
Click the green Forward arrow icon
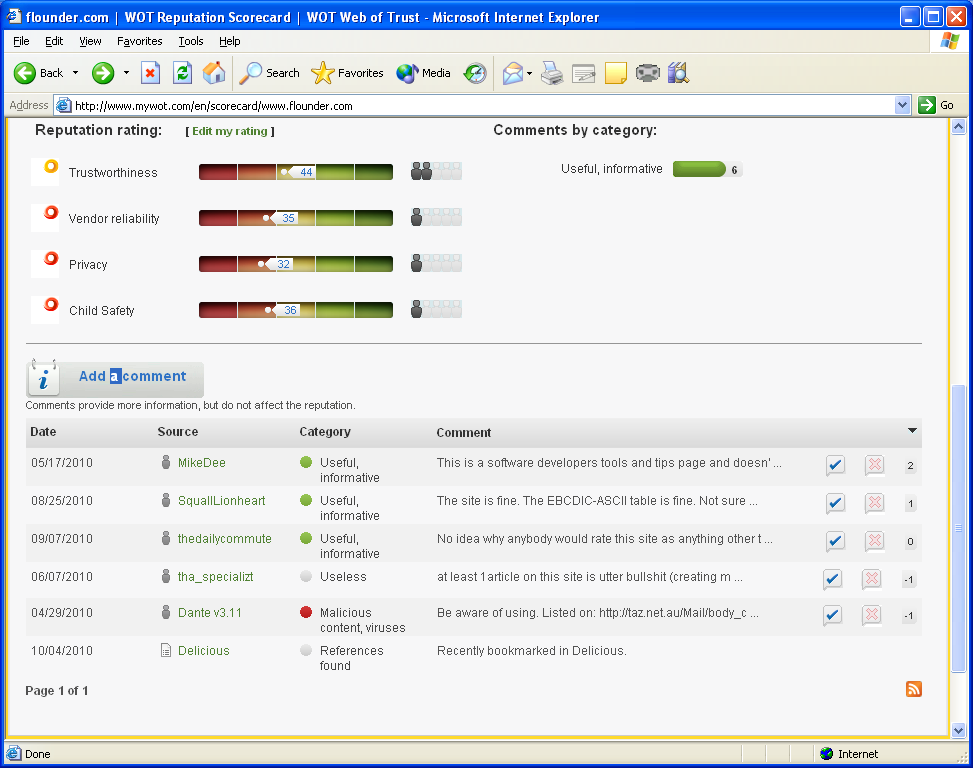coord(103,73)
